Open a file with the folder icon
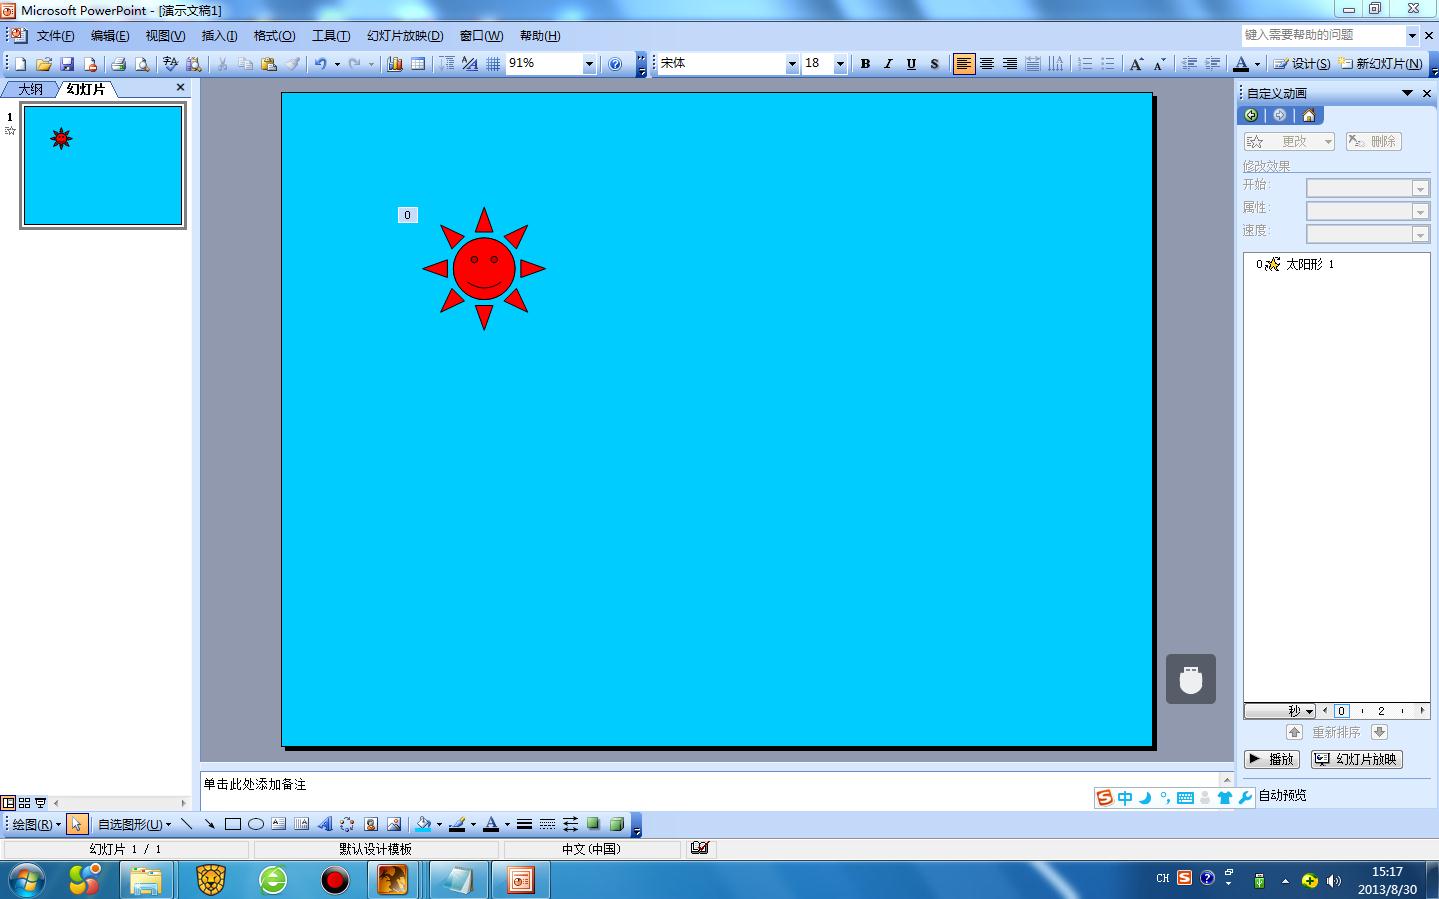 (43, 64)
